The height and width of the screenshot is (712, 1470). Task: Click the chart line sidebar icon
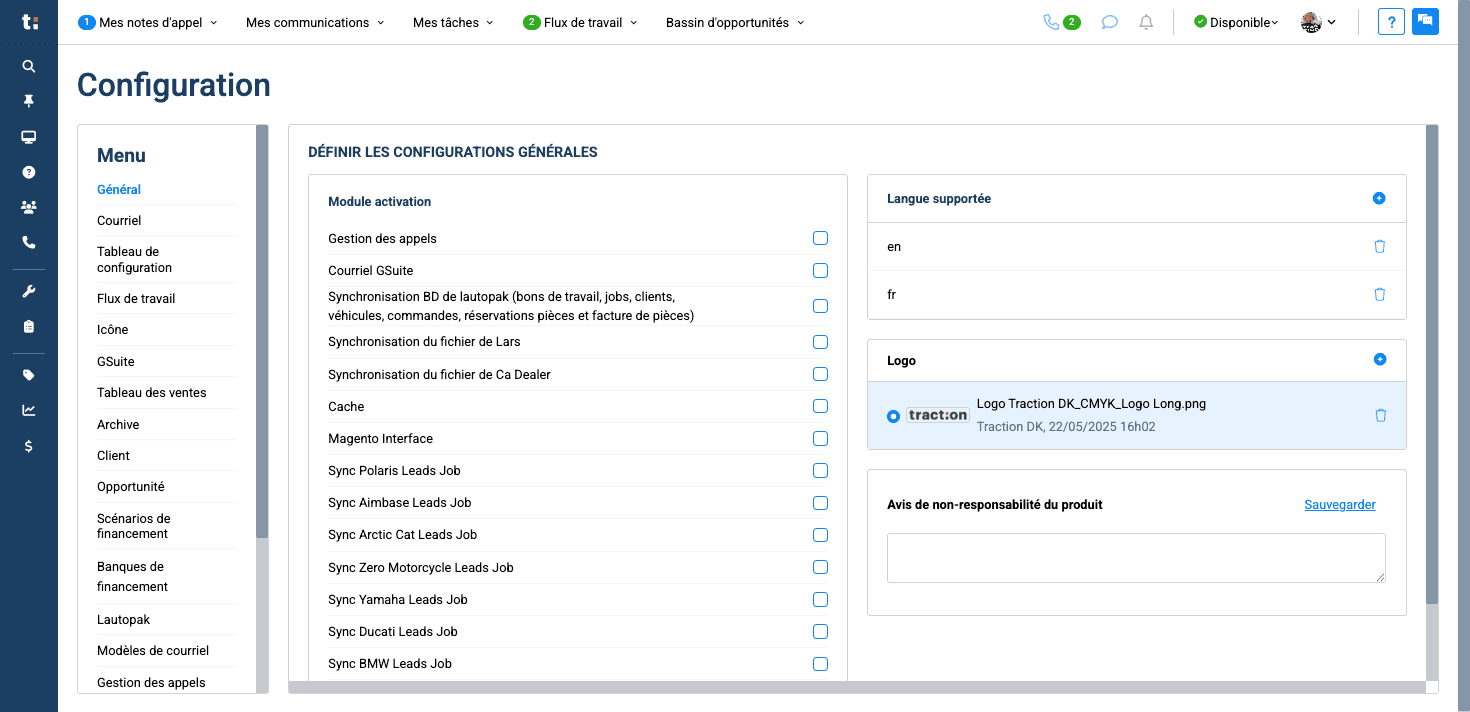(x=29, y=410)
